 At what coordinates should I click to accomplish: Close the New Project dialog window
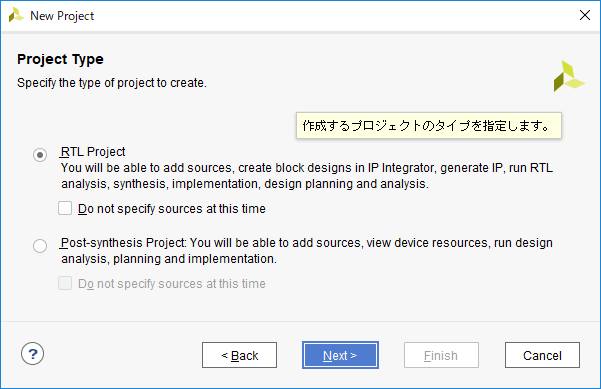pos(585,15)
